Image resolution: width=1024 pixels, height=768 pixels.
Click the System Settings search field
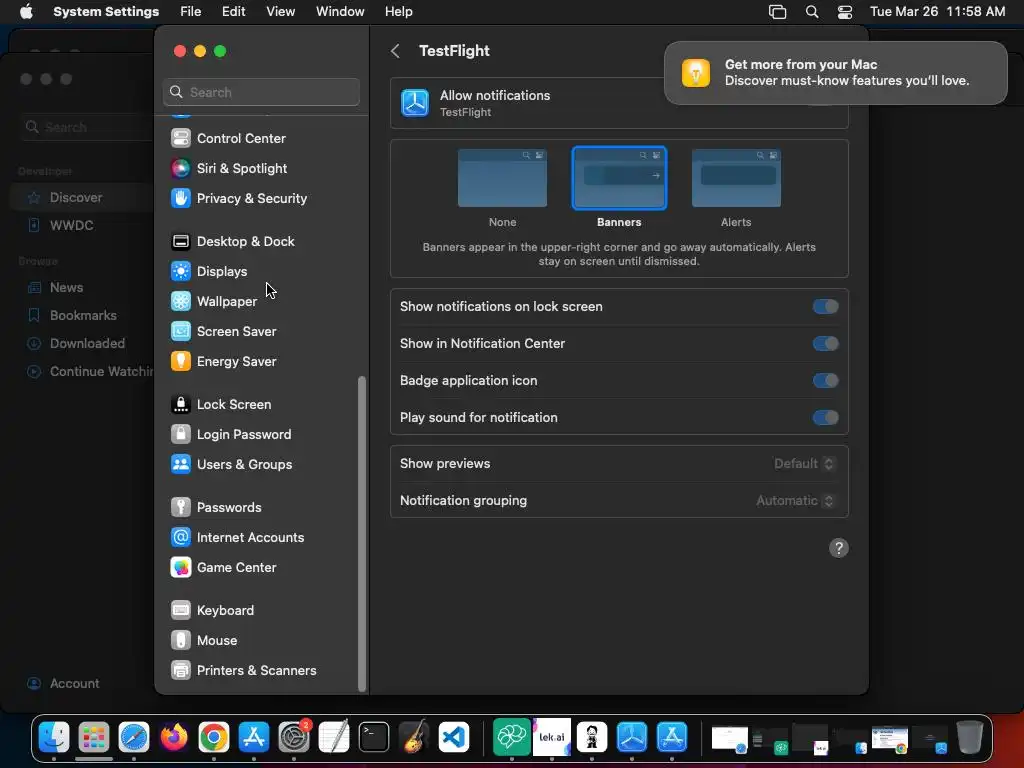pyautogui.click(x=261, y=93)
